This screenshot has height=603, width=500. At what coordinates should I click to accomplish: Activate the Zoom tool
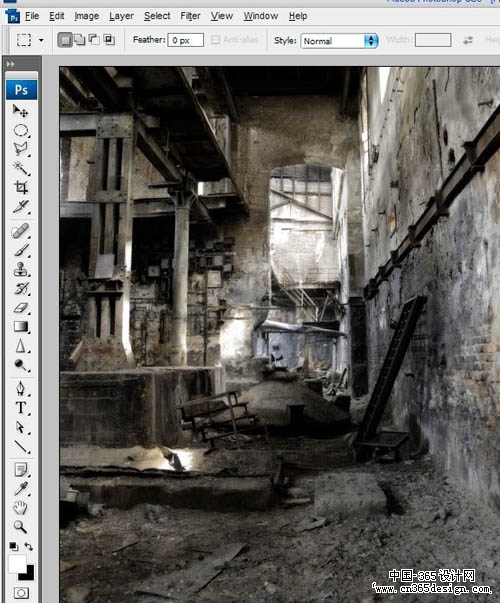point(20,526)
